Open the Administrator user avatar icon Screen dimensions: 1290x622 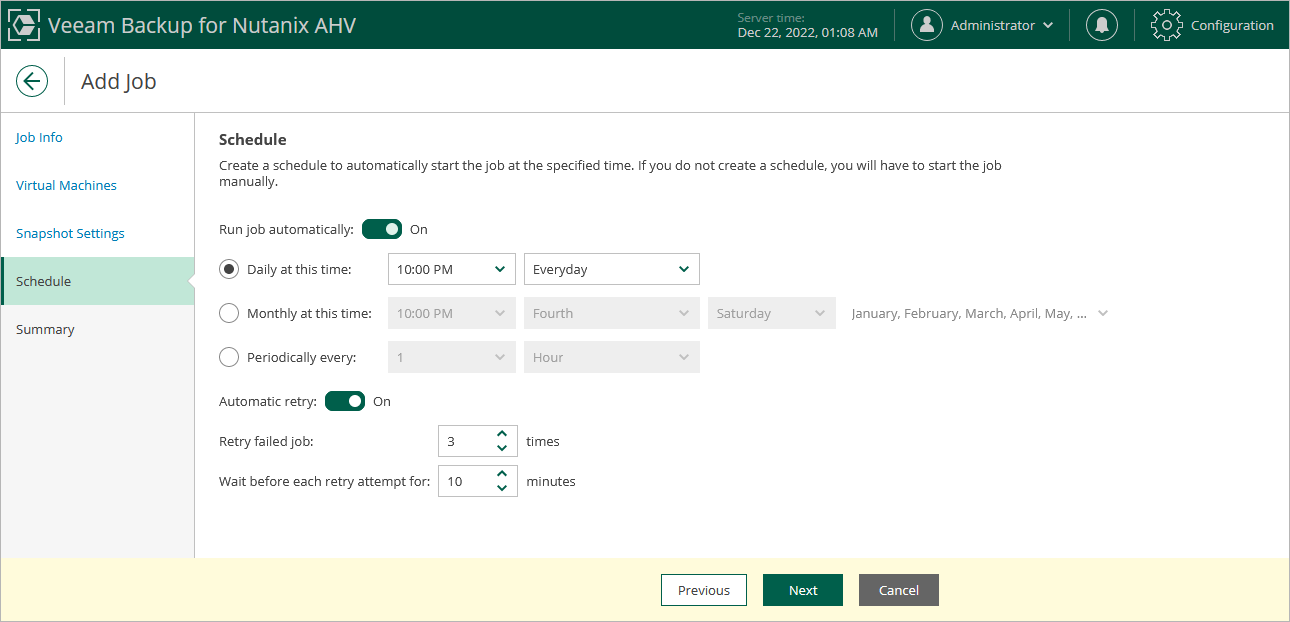927,25
